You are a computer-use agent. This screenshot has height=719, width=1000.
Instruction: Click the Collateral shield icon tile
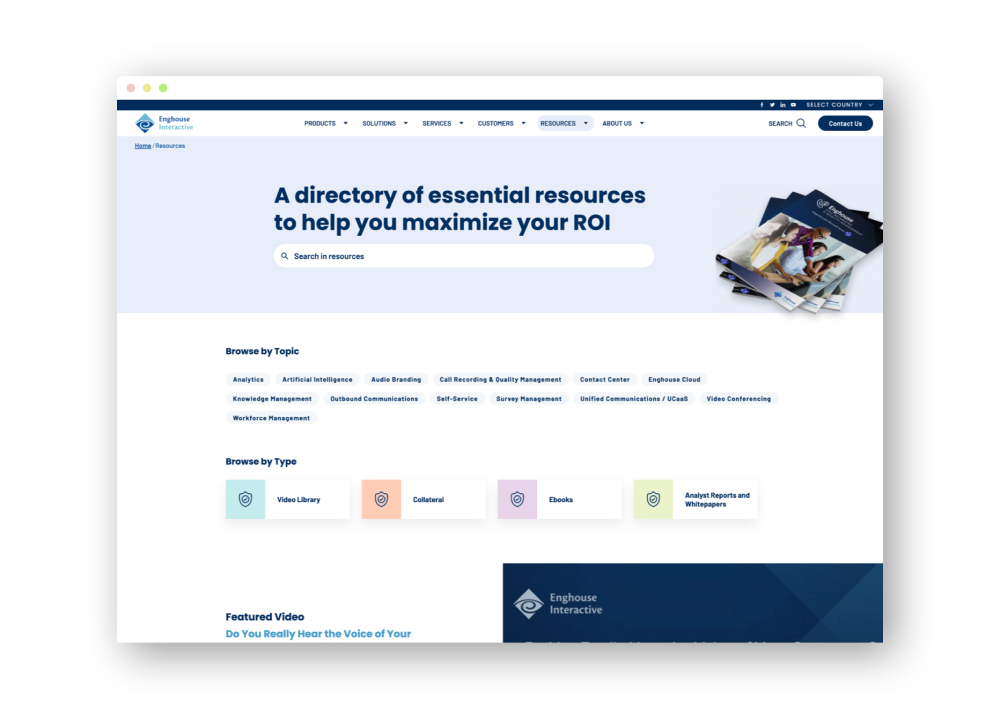coord(381,499)
